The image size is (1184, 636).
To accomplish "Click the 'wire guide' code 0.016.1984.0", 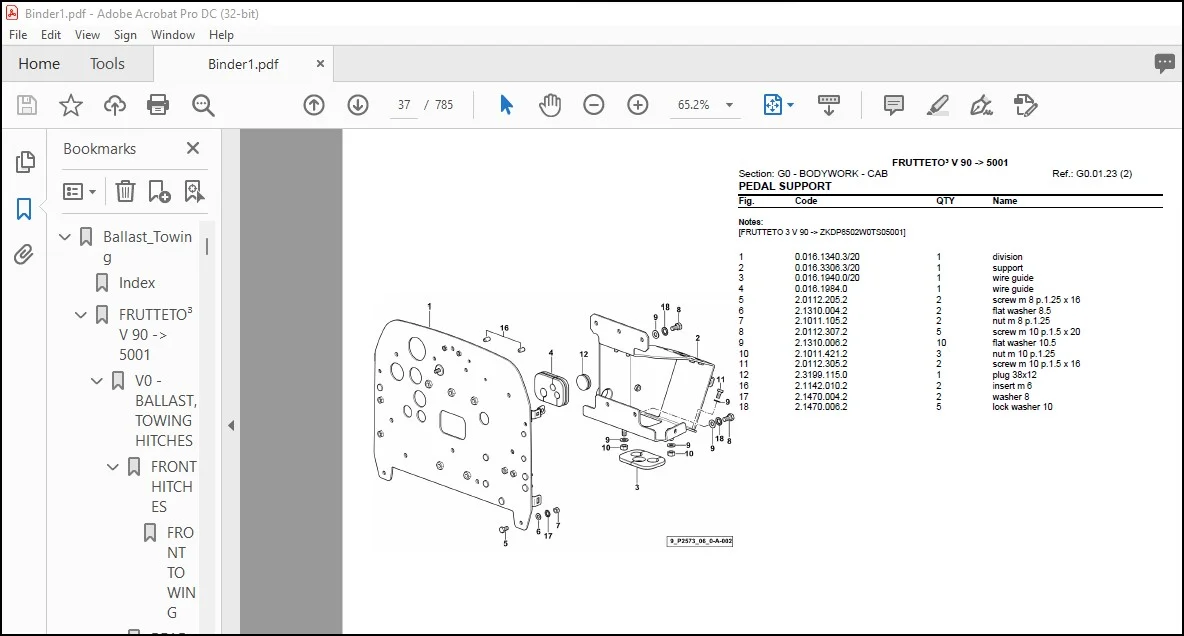I will click(821, 289).
